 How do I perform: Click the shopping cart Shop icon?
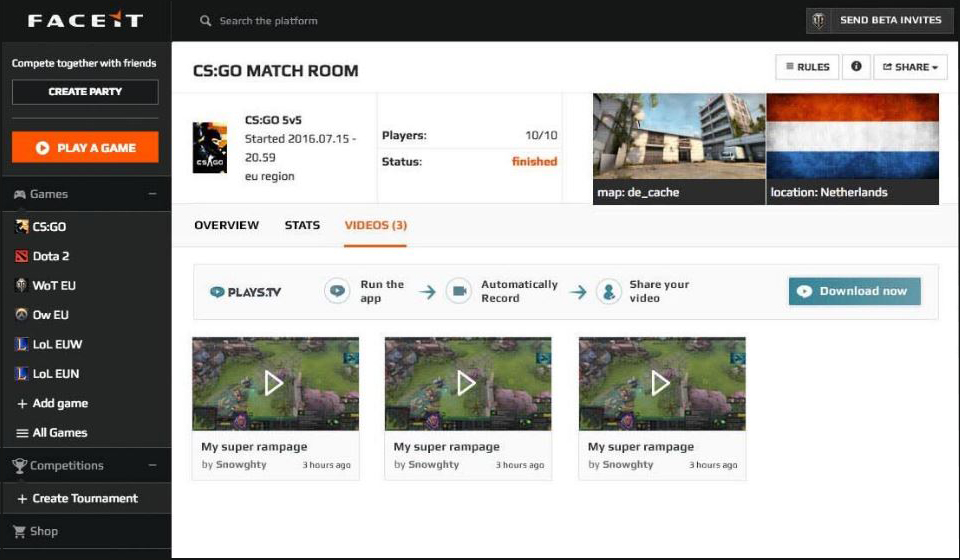coord(20,531)
